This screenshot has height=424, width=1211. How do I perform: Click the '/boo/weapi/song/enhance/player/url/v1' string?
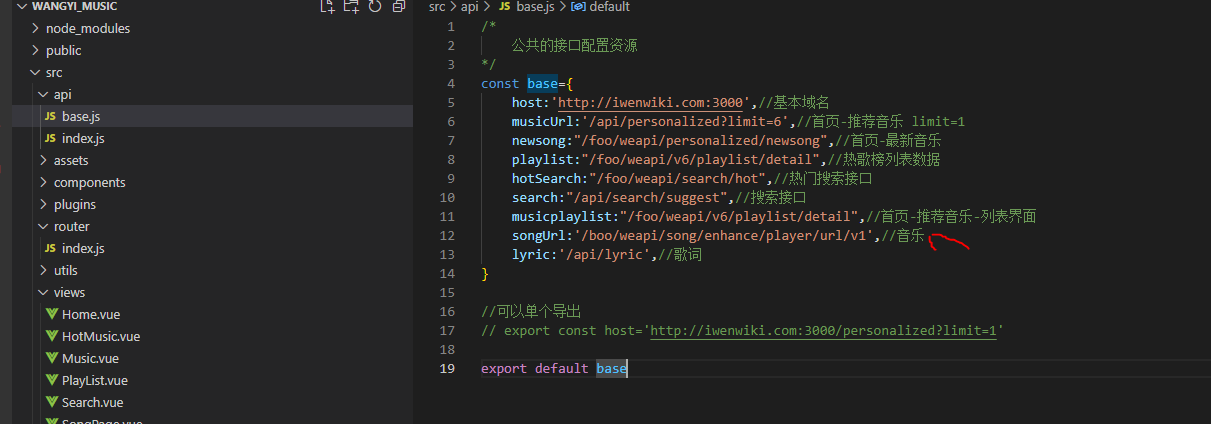click(723, 236)
